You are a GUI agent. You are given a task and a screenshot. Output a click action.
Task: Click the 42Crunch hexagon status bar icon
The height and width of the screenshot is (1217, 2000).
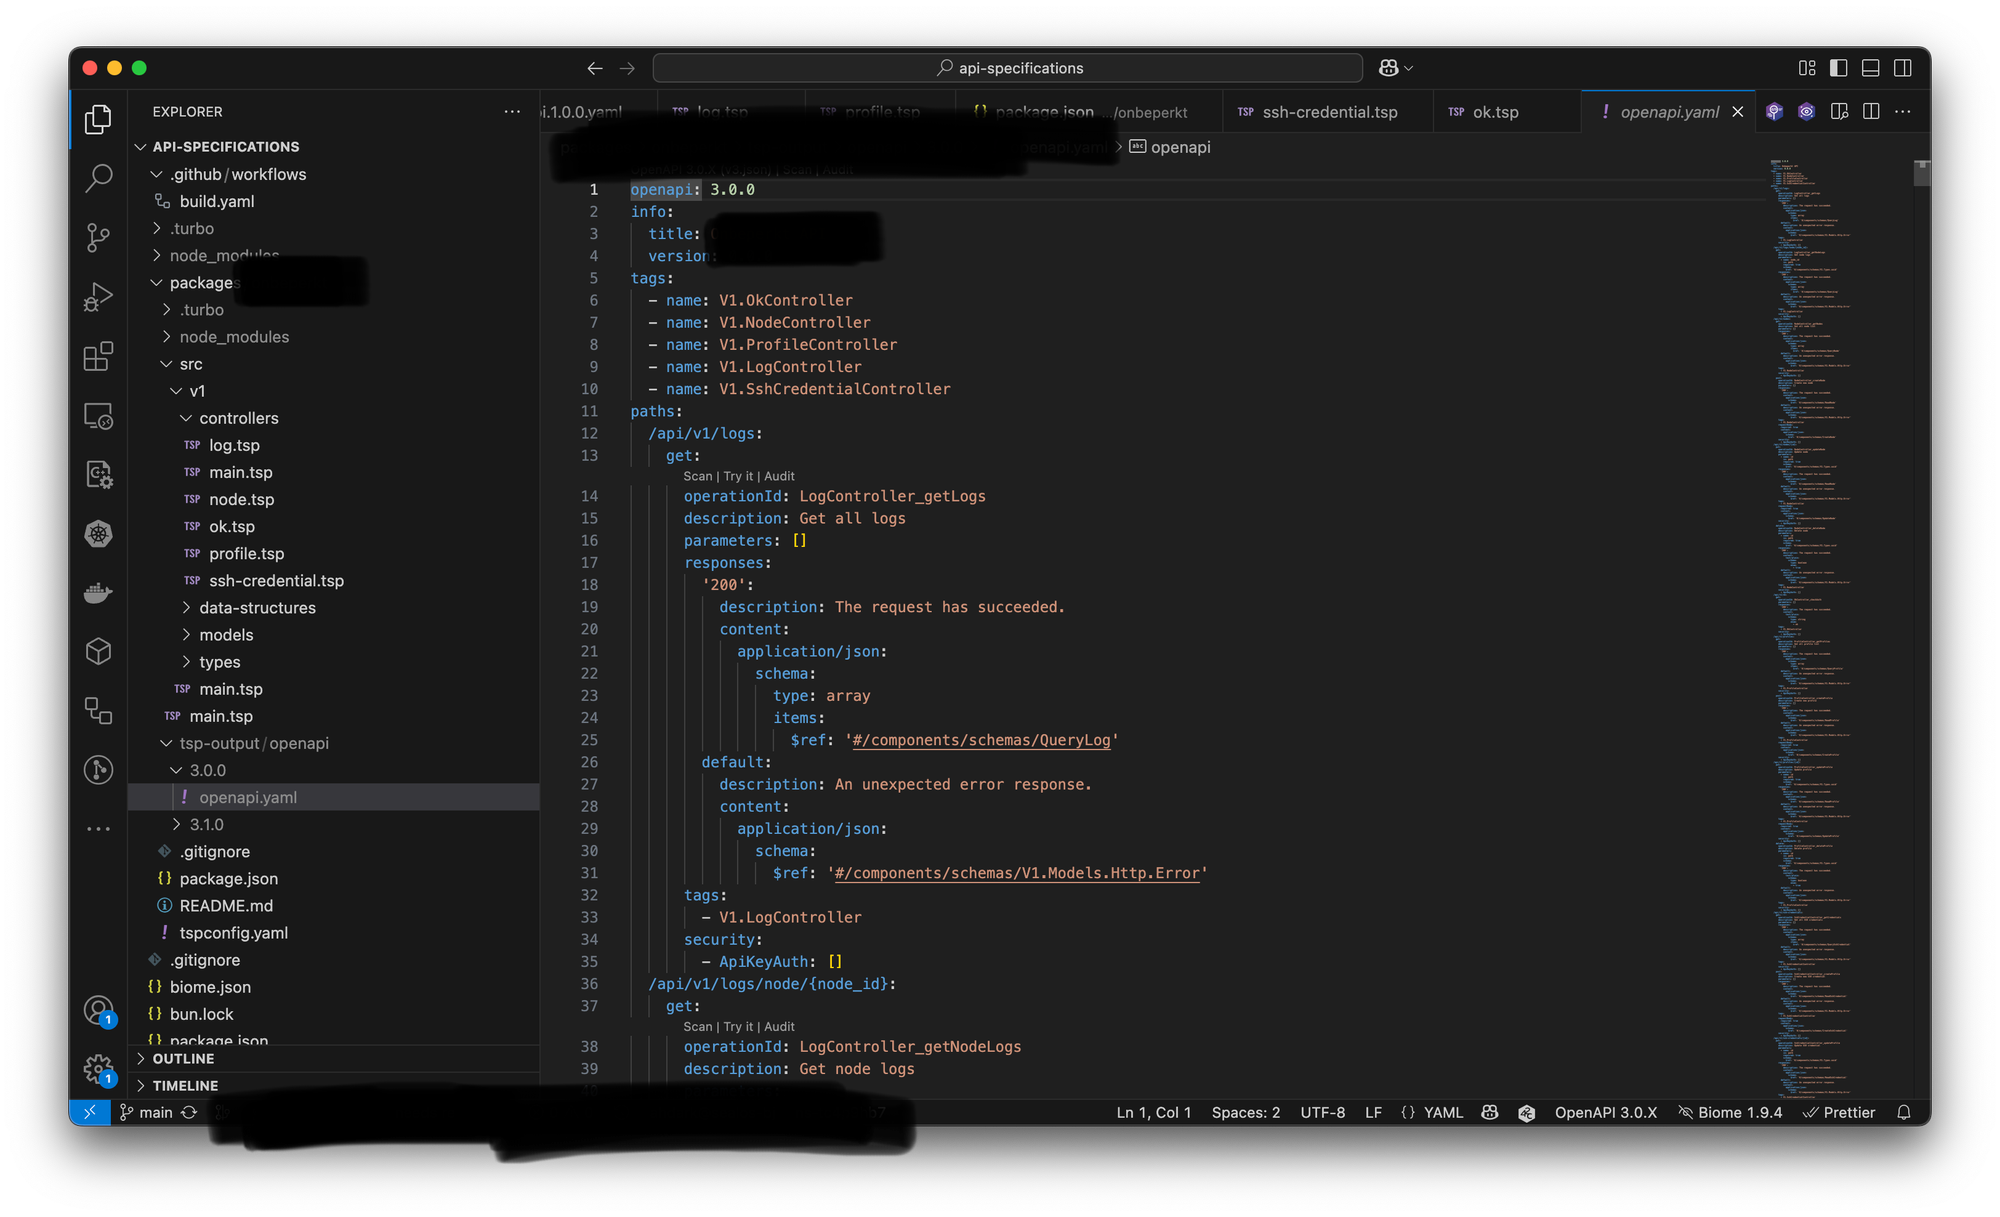[x=1526, y=1113]
